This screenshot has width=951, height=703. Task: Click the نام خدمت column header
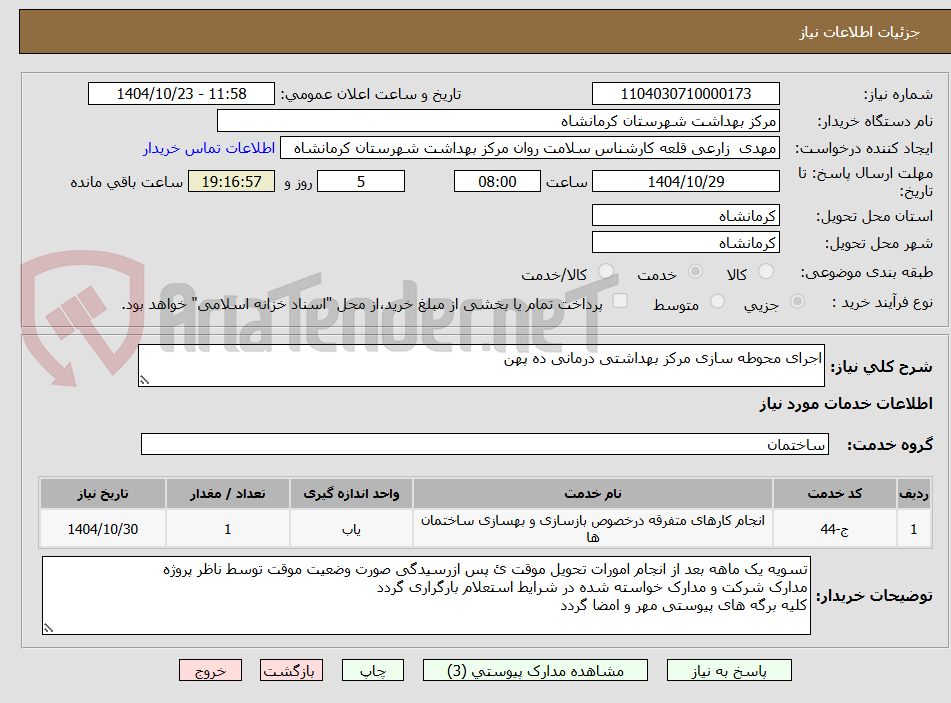point(593,493)
